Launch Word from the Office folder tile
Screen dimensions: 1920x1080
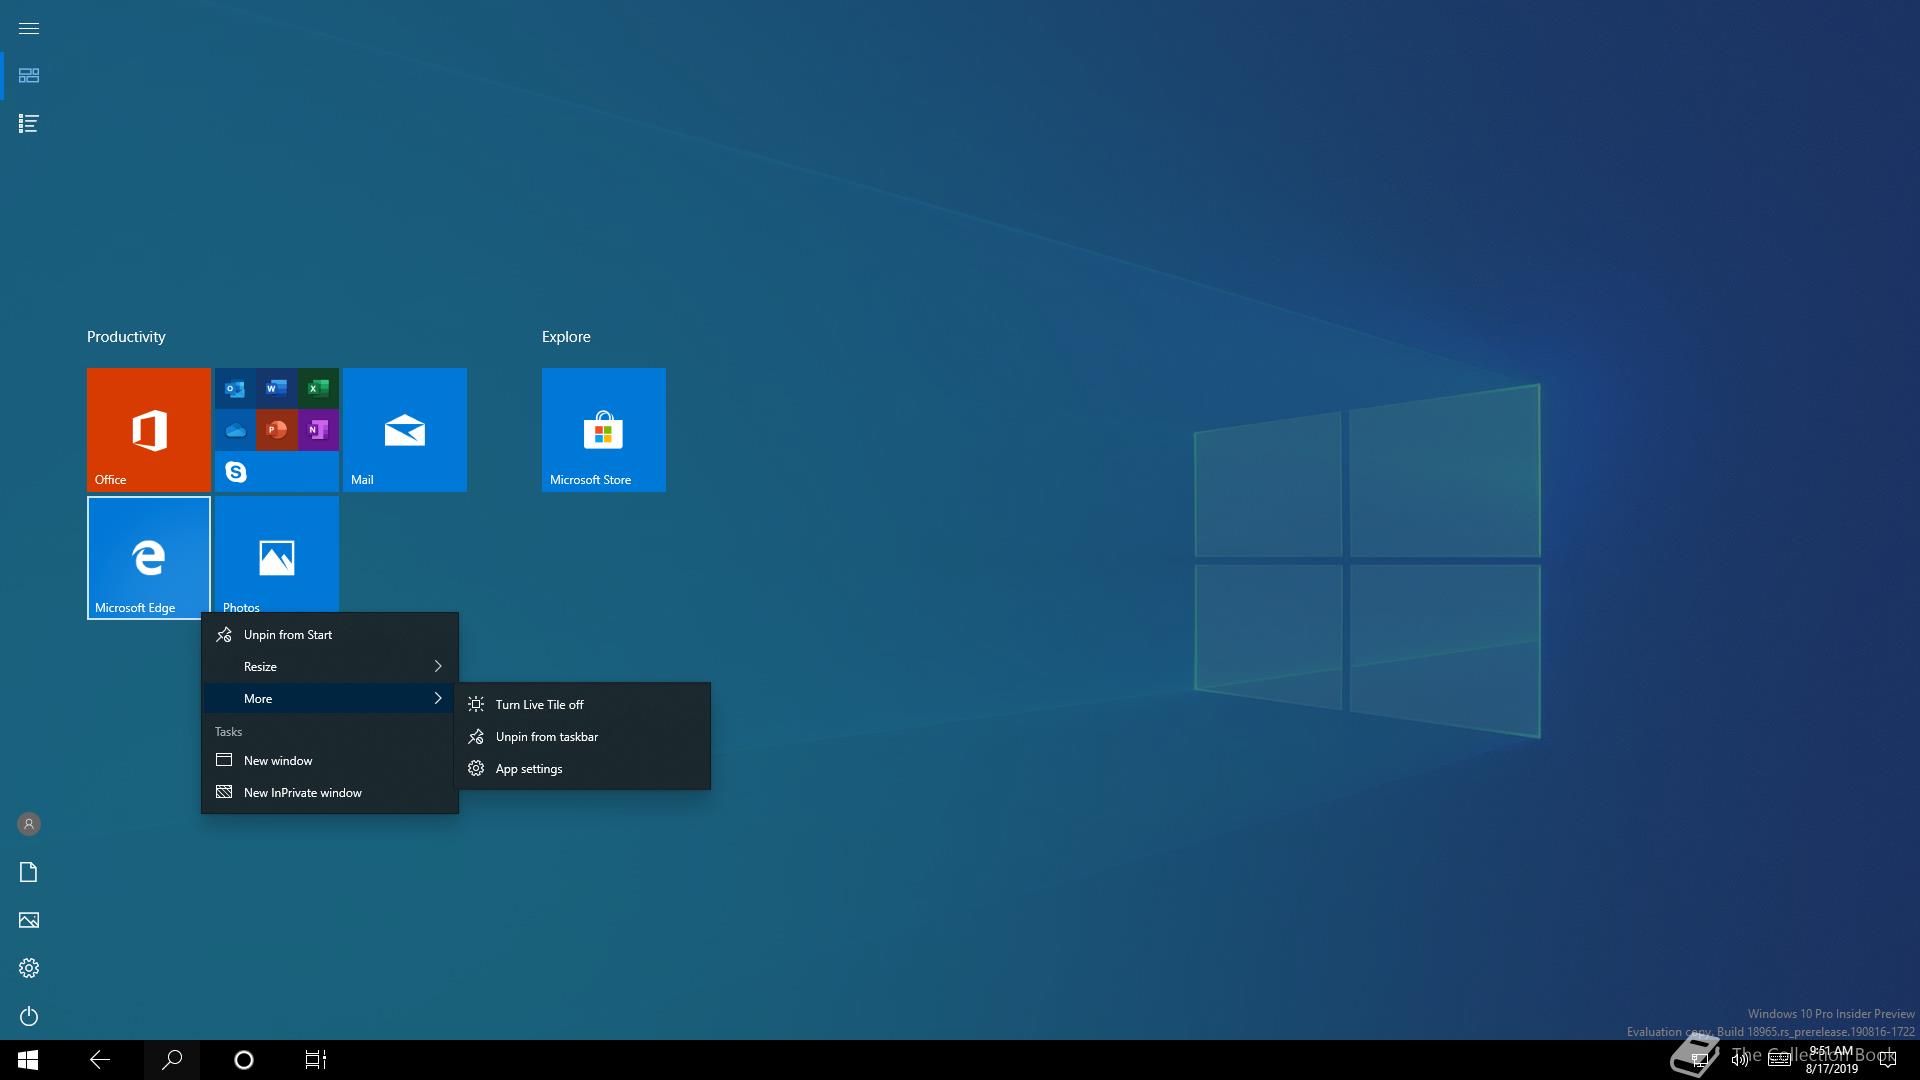click(277, 388)
